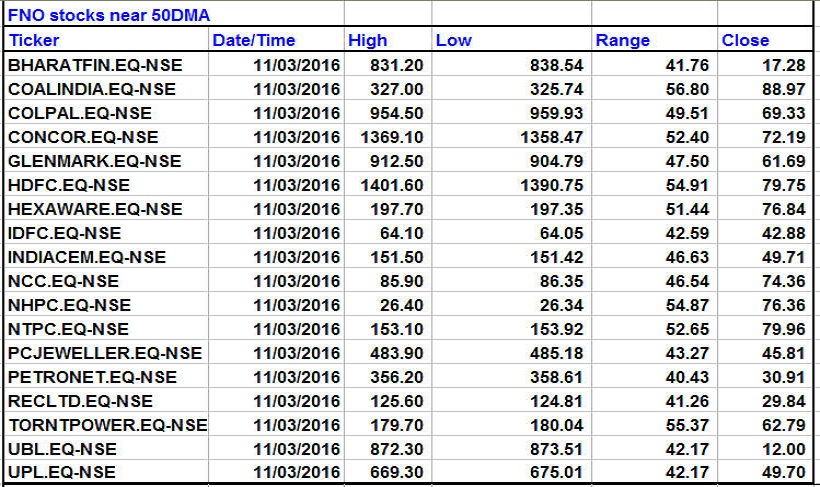Select Range value 43.27 for PCJEWELLER
The height and width of the screenshot is (487, 820).
(x=688, y=354)
